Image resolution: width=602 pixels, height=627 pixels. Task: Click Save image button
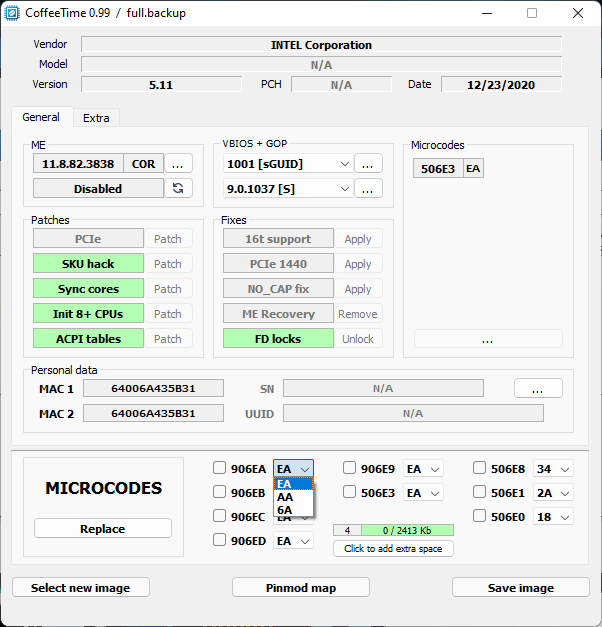[x=521, y=587]
